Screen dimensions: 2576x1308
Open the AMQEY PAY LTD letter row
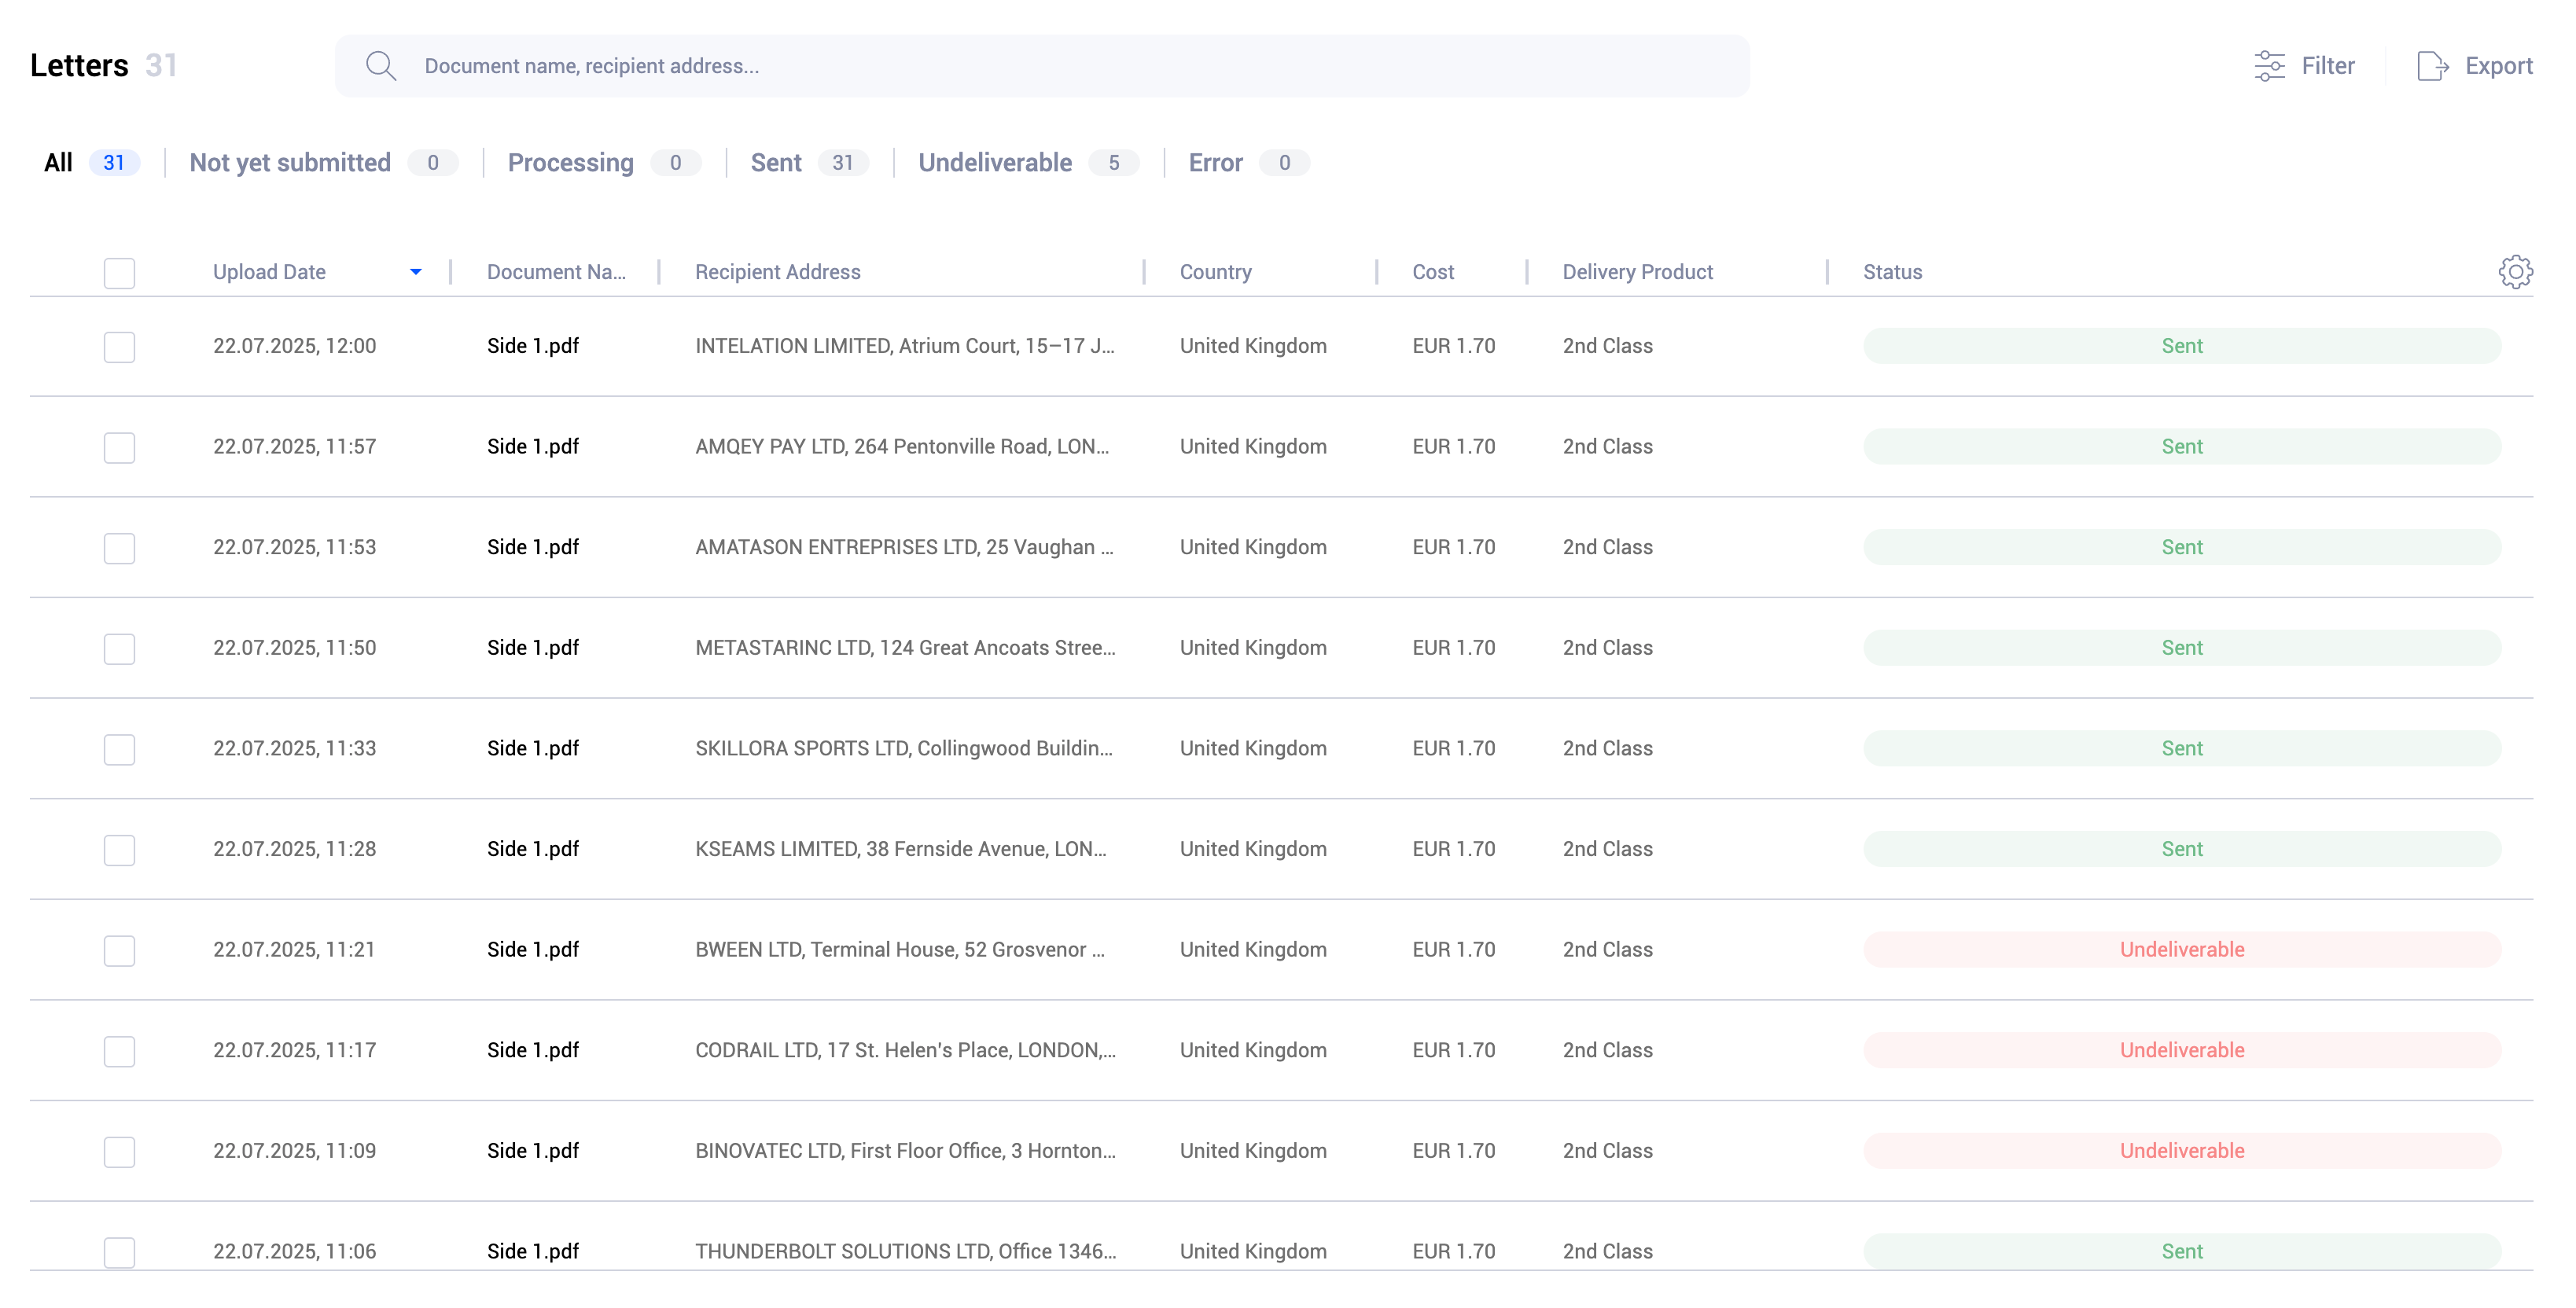click(901, 447)
